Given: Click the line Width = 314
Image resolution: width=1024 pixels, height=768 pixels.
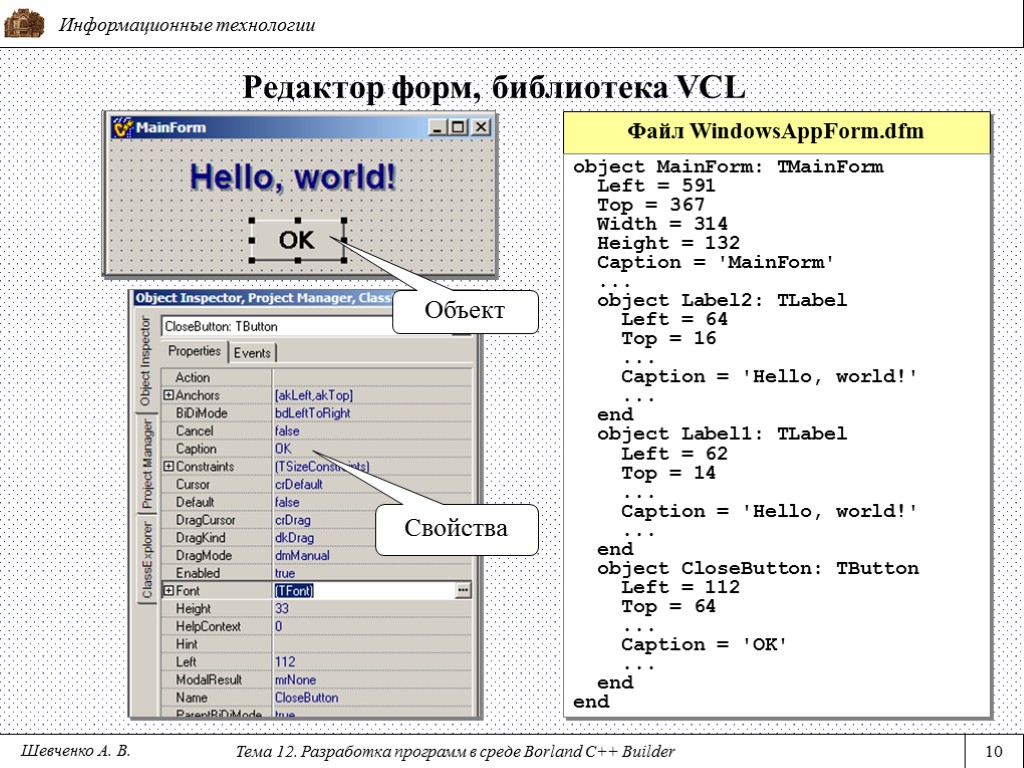Looking at the screenshot, I should pyautogui.click(x=662, y=224).
